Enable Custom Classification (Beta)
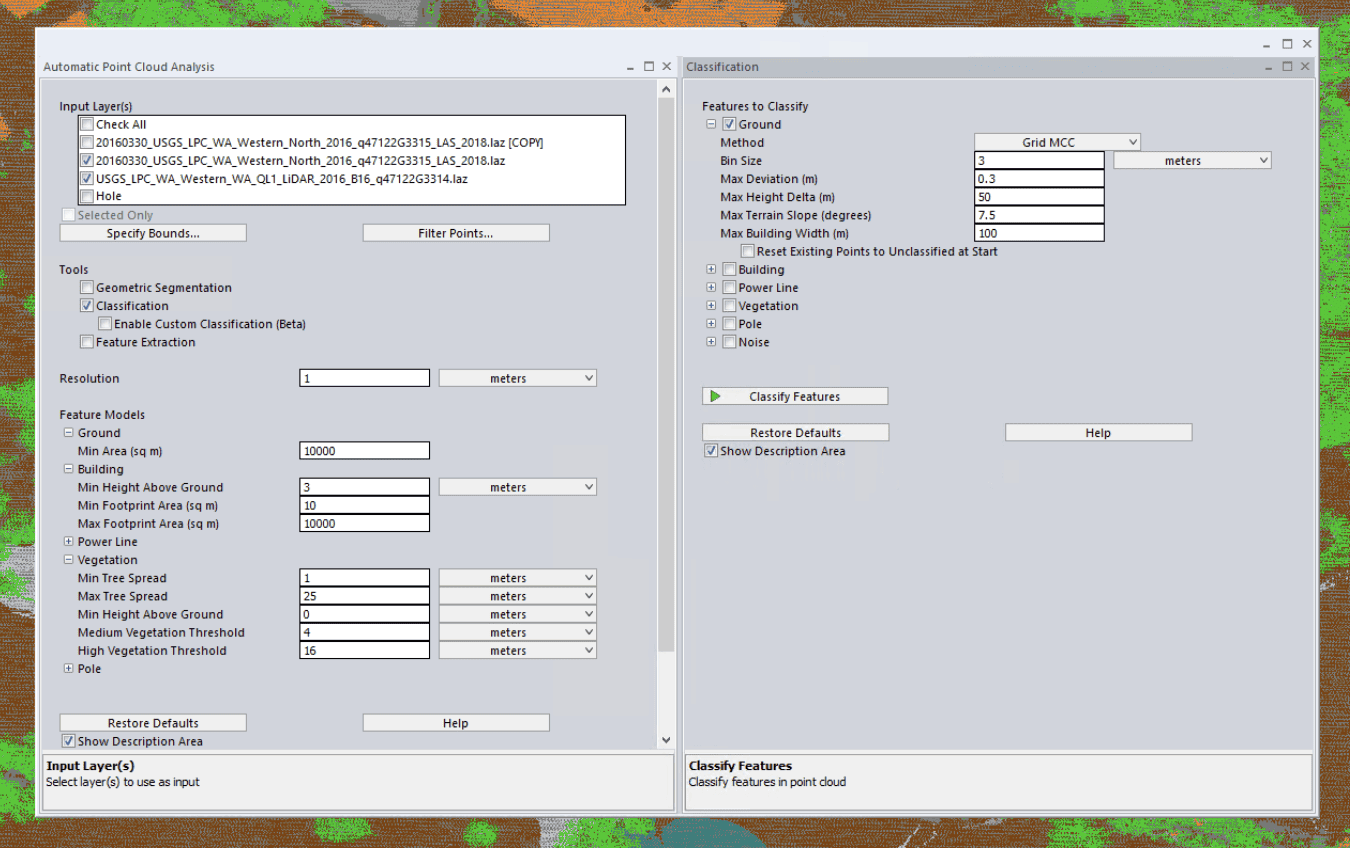Image resolution: width=1350 pixels, height=848 pixels. [105, 324]
